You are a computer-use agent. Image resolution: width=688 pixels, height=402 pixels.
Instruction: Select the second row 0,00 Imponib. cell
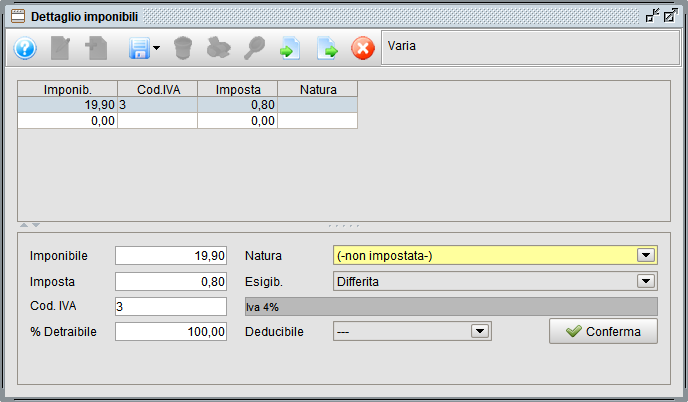point(68,121)
